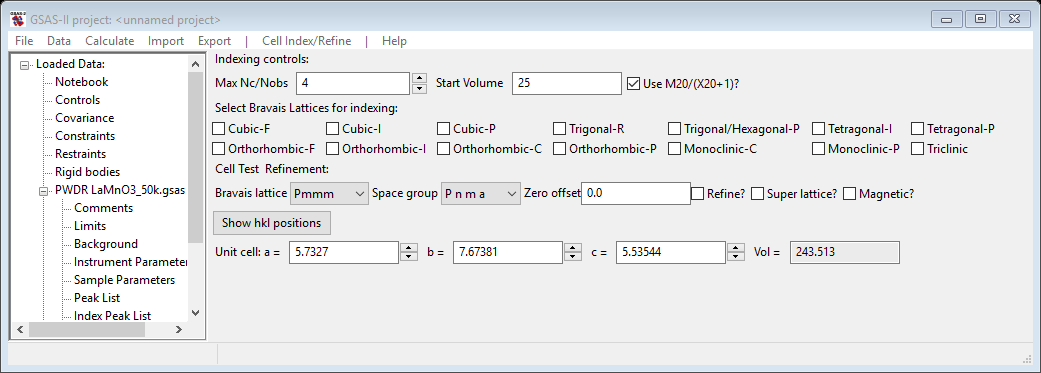Enable Trigonal-R Bravais lattice
This screenshot has height=373, width=1041.
(x=560, y=128)
